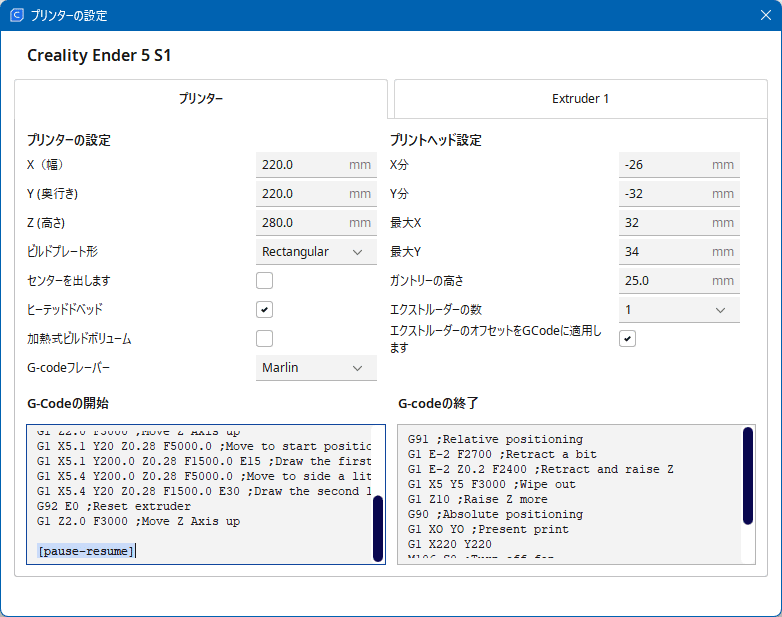
Task: Click the Z (高さ) height field
Action: [316, 222]
